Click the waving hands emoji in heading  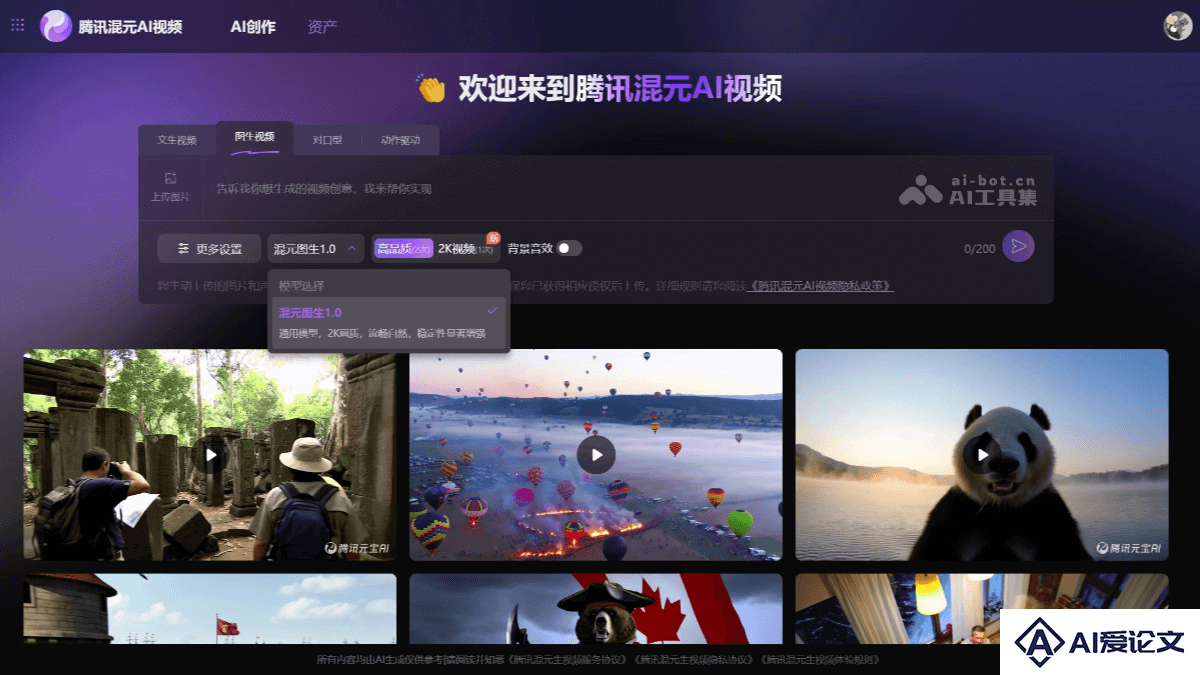tap(431, 88)
